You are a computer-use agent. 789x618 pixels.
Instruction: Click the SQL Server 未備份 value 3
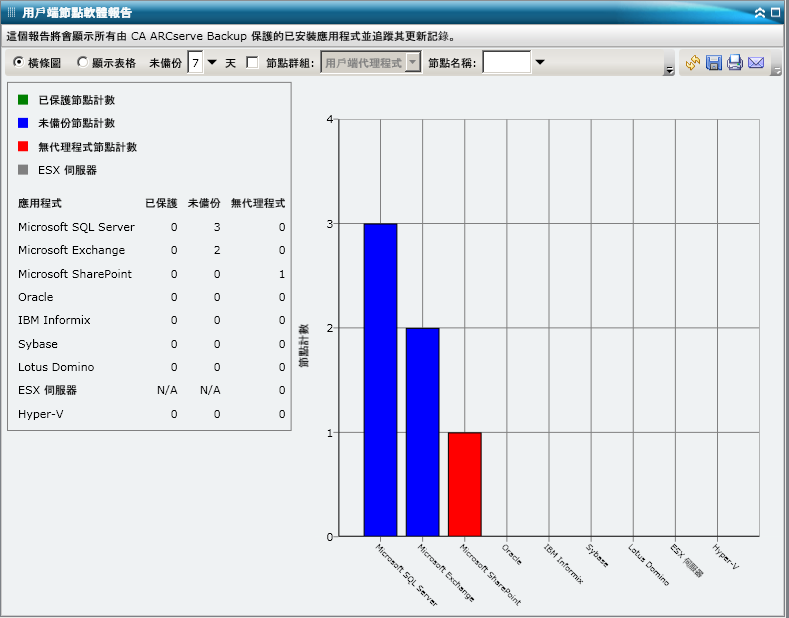point(217,227)
